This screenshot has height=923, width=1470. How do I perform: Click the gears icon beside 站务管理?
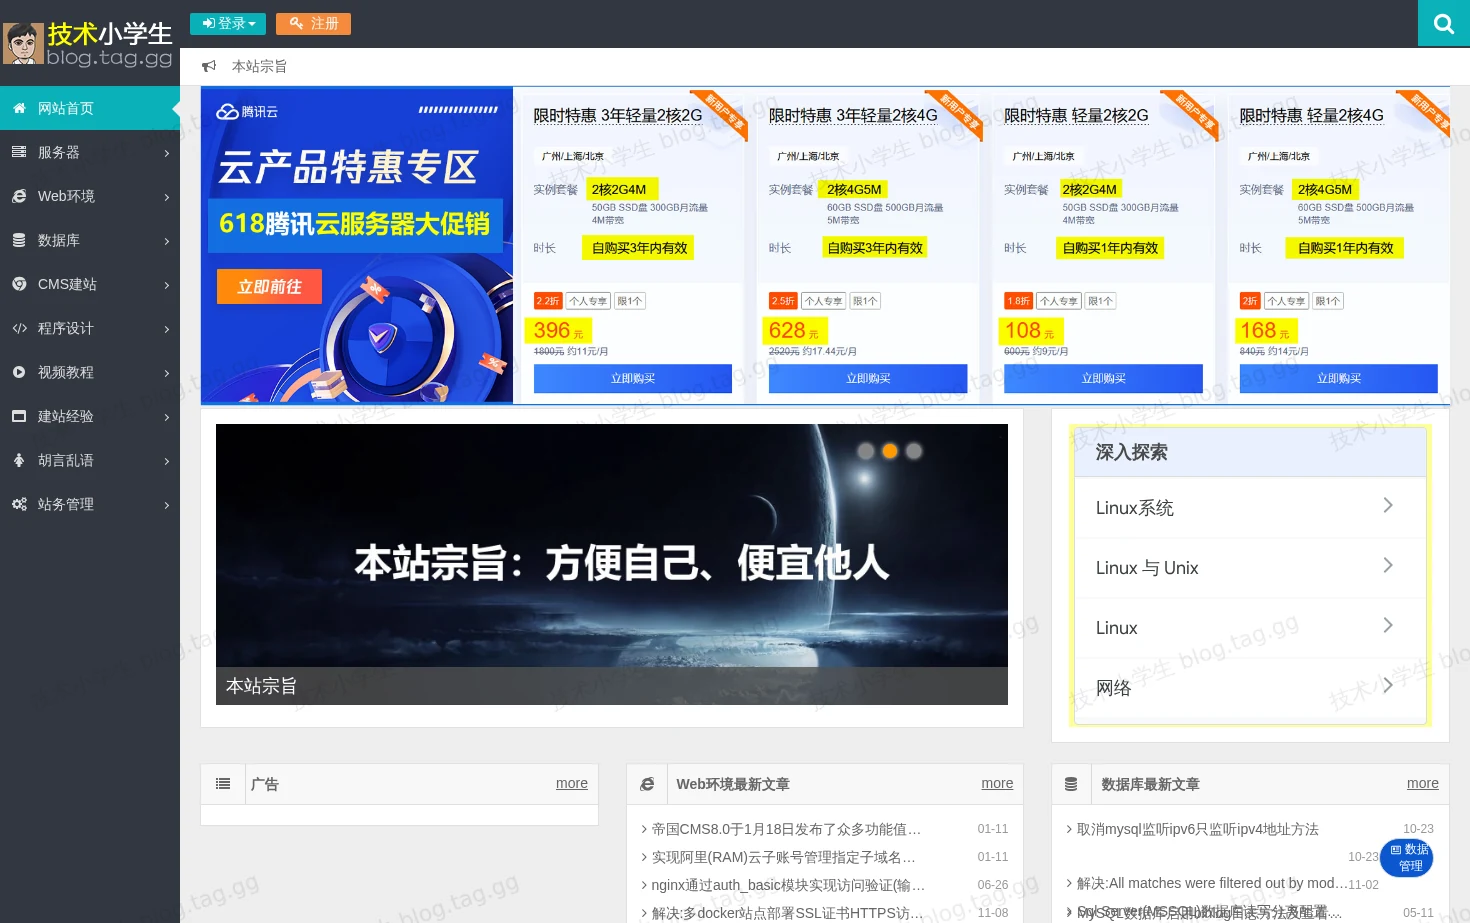pos(19,504)
